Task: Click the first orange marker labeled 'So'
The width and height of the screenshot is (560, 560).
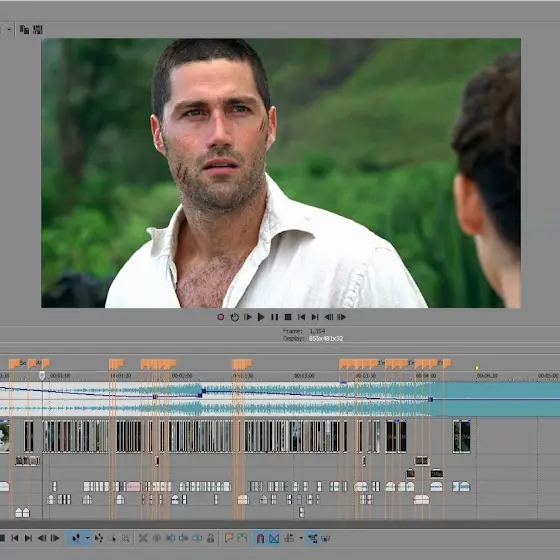Action: tap(14, 364)
